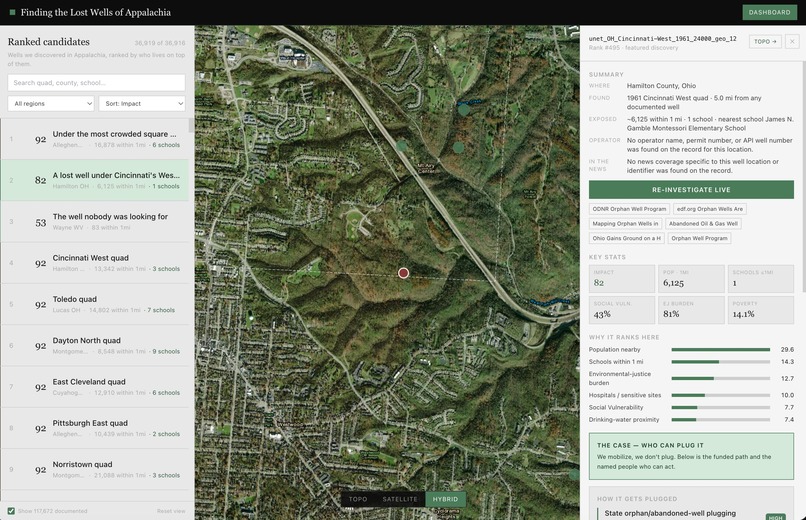Click the Environmental-justice burden bar
The height and width of the screenshot is (520, 806).
tap(721, 378)
